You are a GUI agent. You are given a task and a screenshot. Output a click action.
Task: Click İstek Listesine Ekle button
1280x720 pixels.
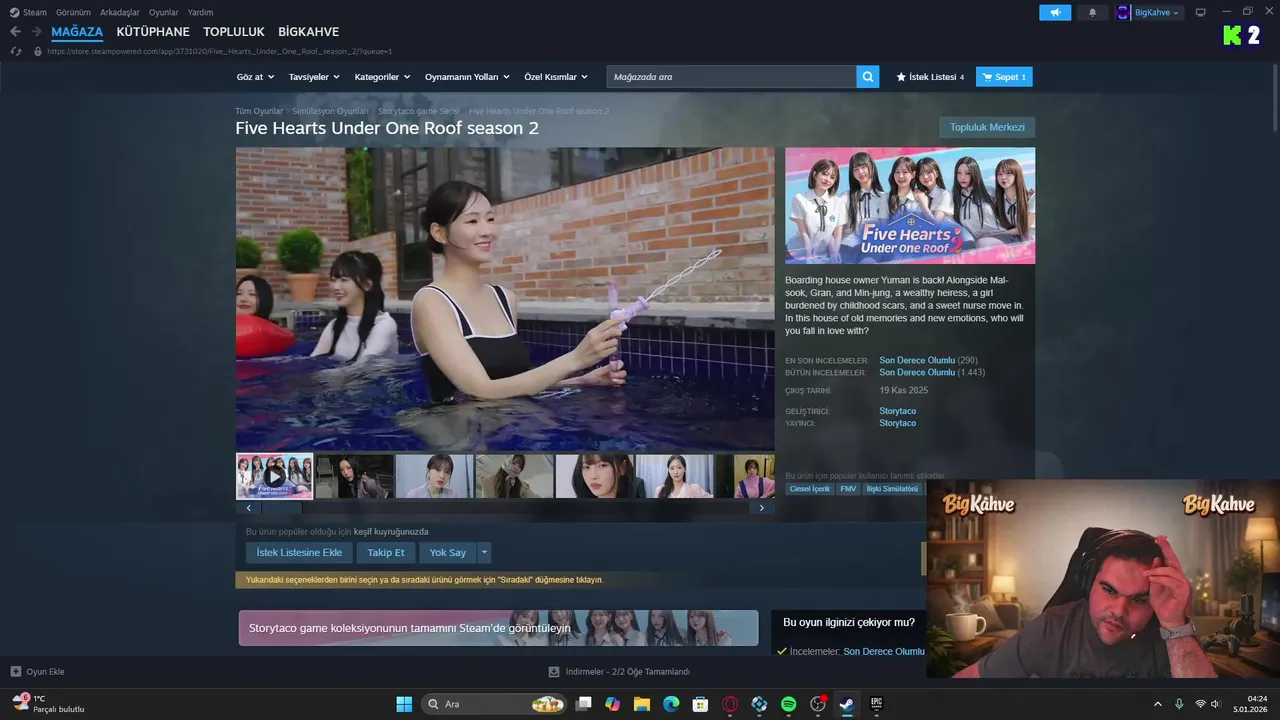(299, 552)
